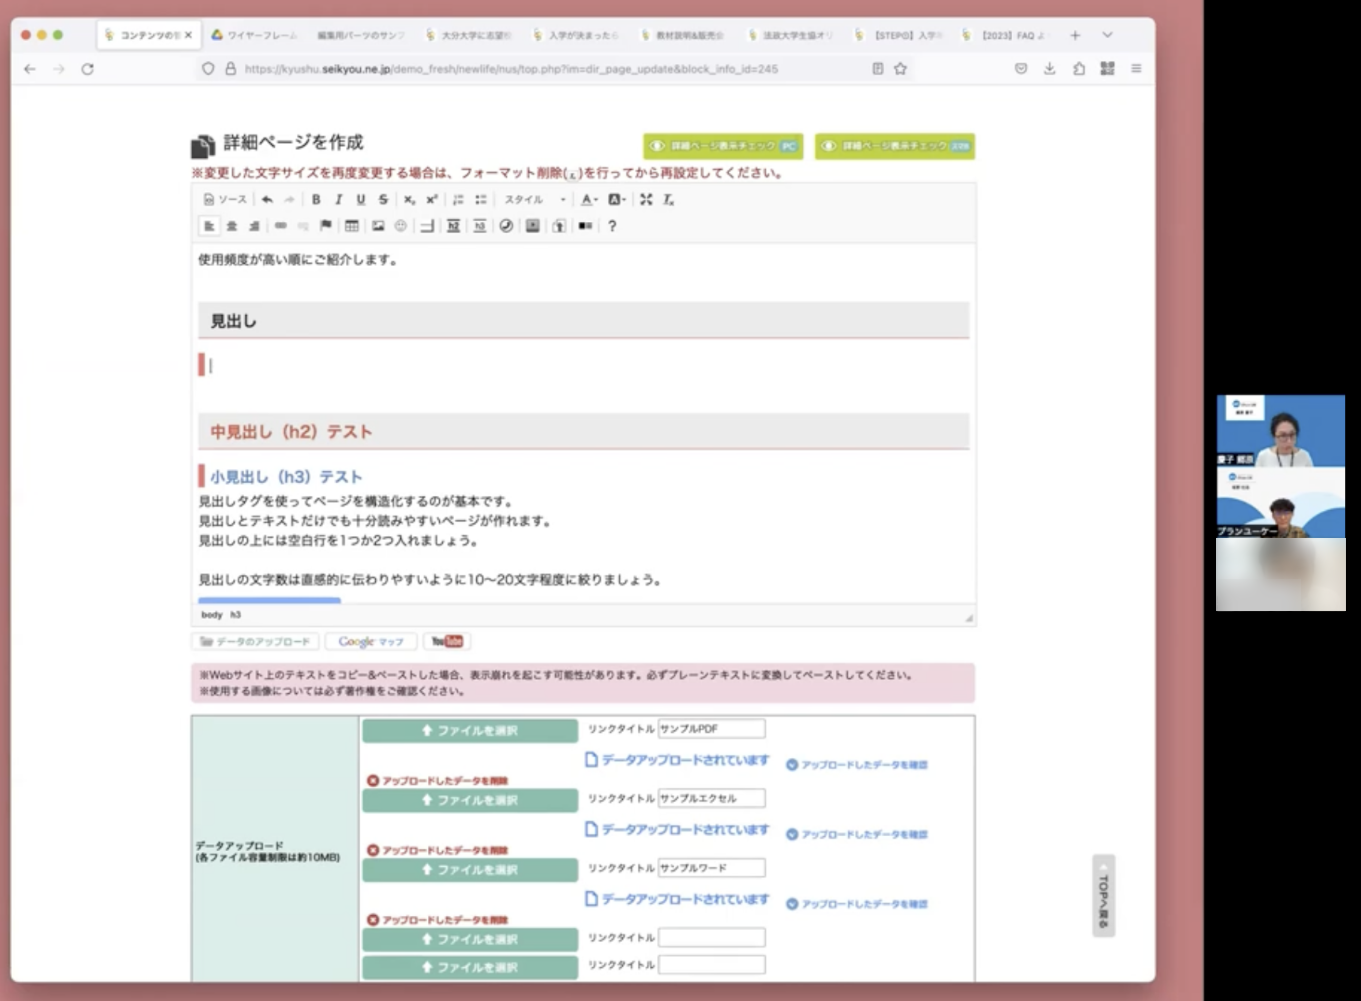This screenshot has height=1001, width=1361.
Task: Insert bulleted list in the editor
Action: [x=481, y=200]
